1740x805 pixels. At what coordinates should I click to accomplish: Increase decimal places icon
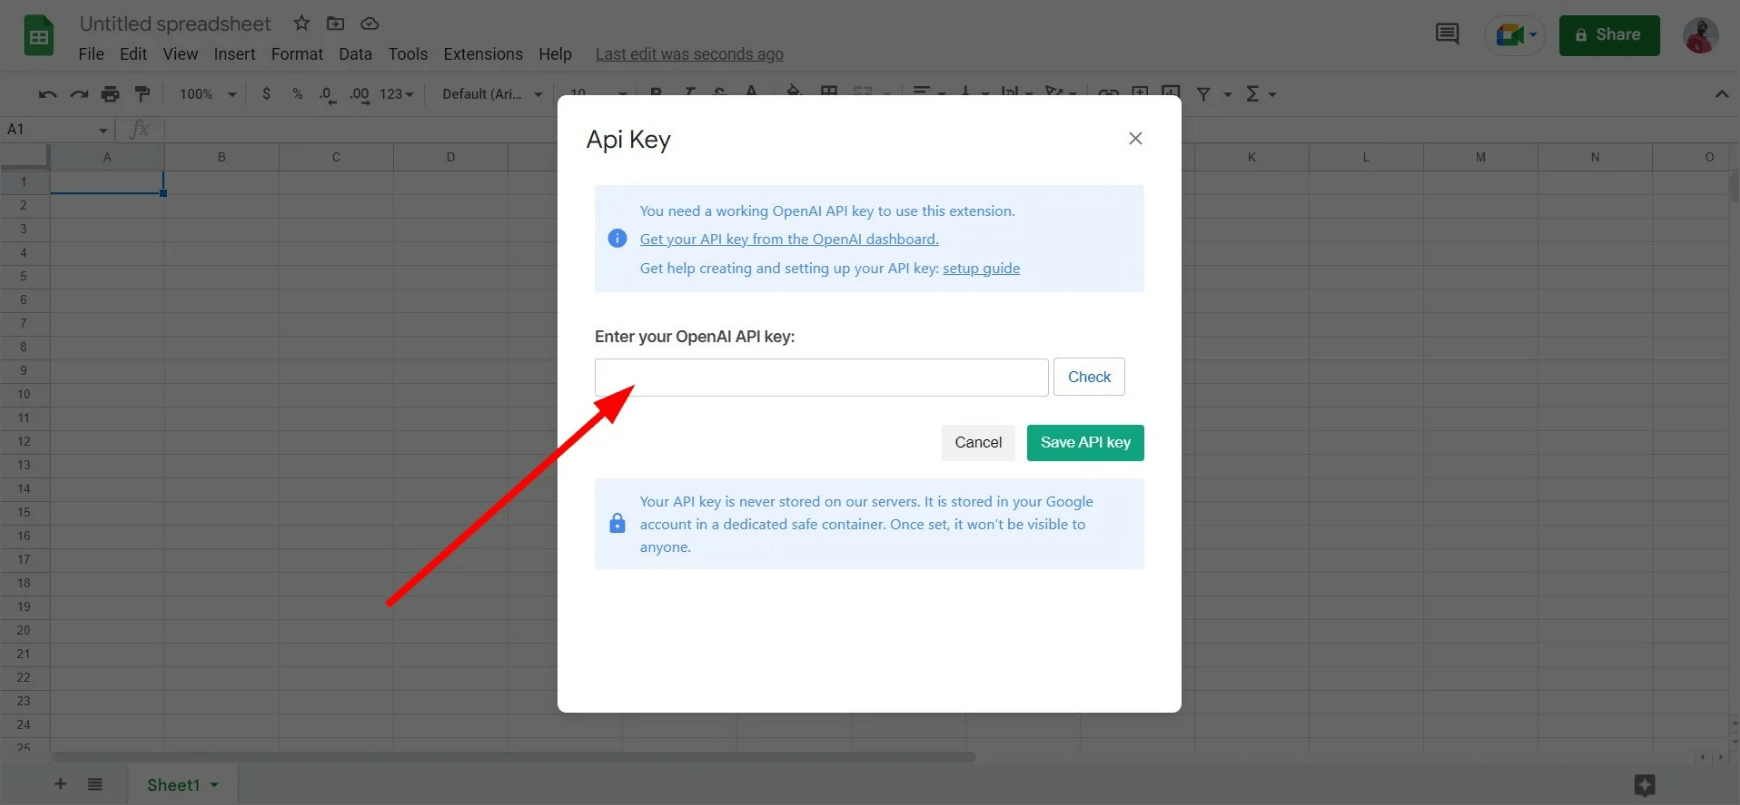click(359, 94)
